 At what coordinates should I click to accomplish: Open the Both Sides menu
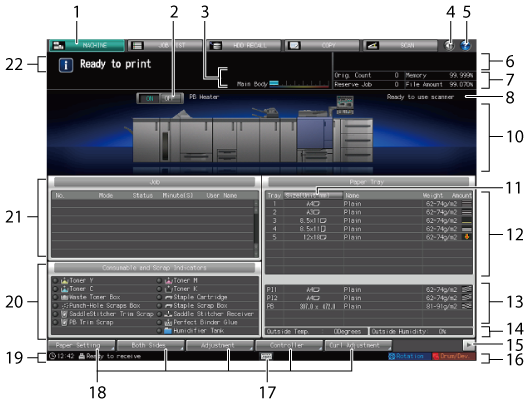151,345
